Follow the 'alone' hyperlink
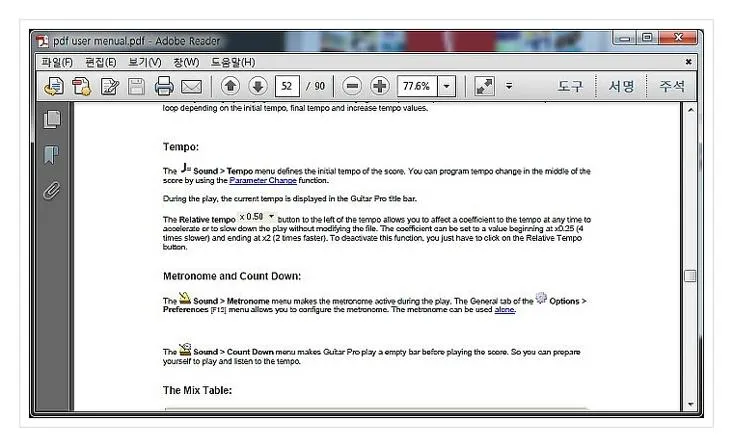The image size is (733, 447). (505, 310)
